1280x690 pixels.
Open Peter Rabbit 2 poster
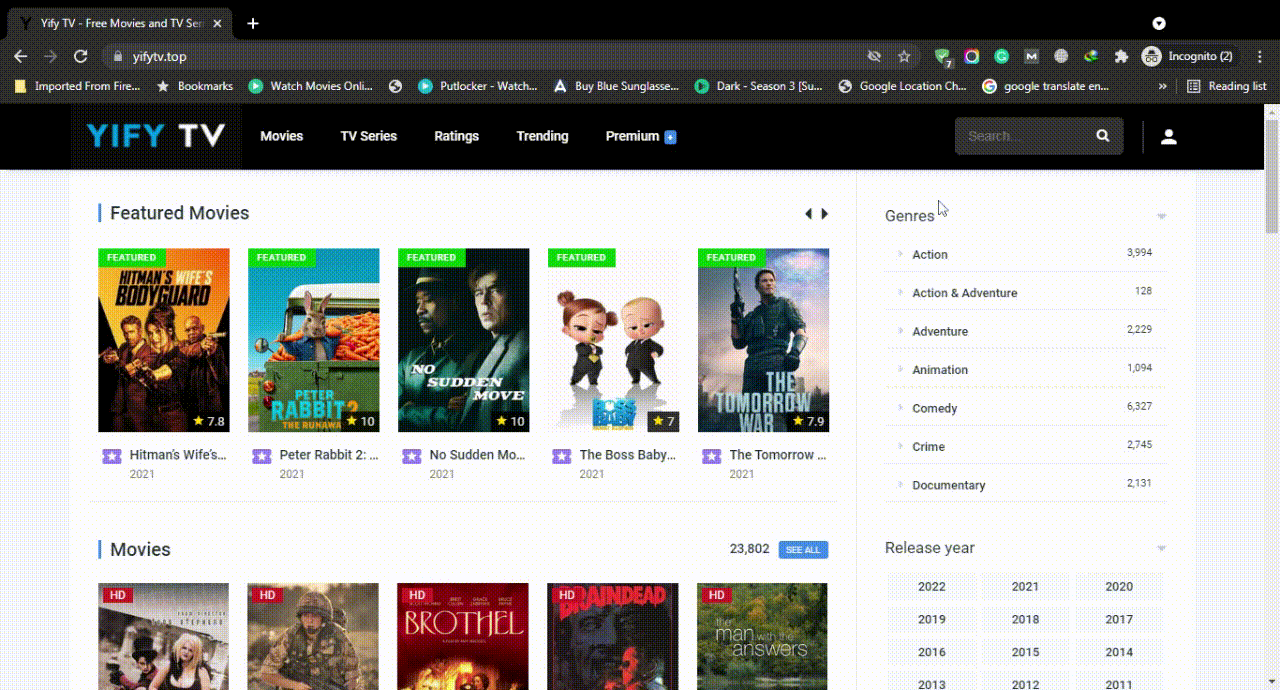(x=314, y=340)
